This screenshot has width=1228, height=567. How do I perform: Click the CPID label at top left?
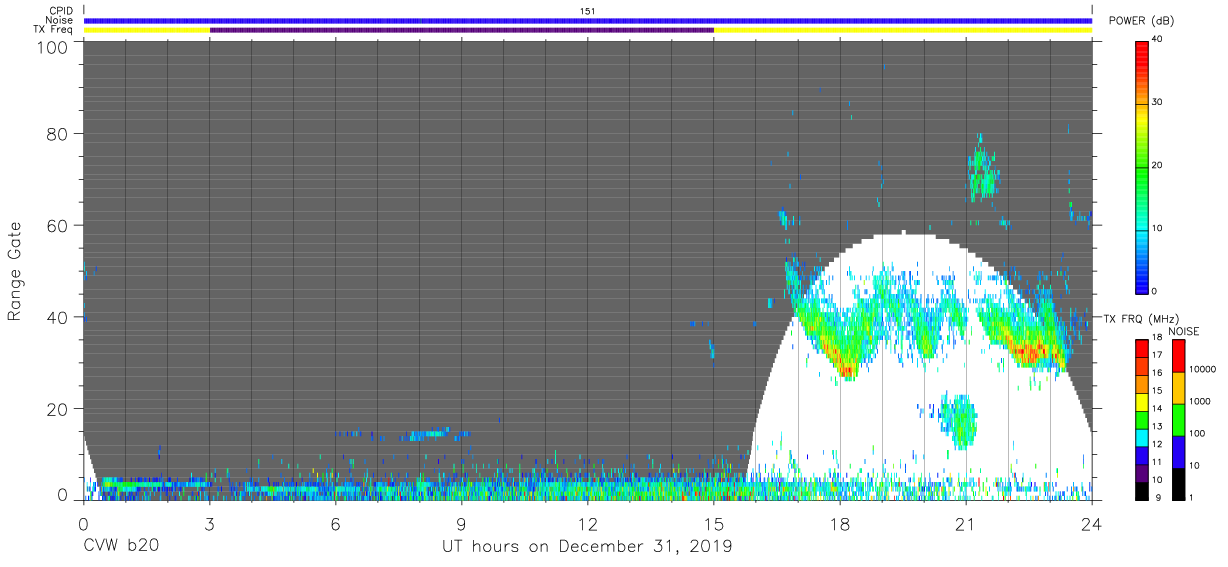[61, 11]
